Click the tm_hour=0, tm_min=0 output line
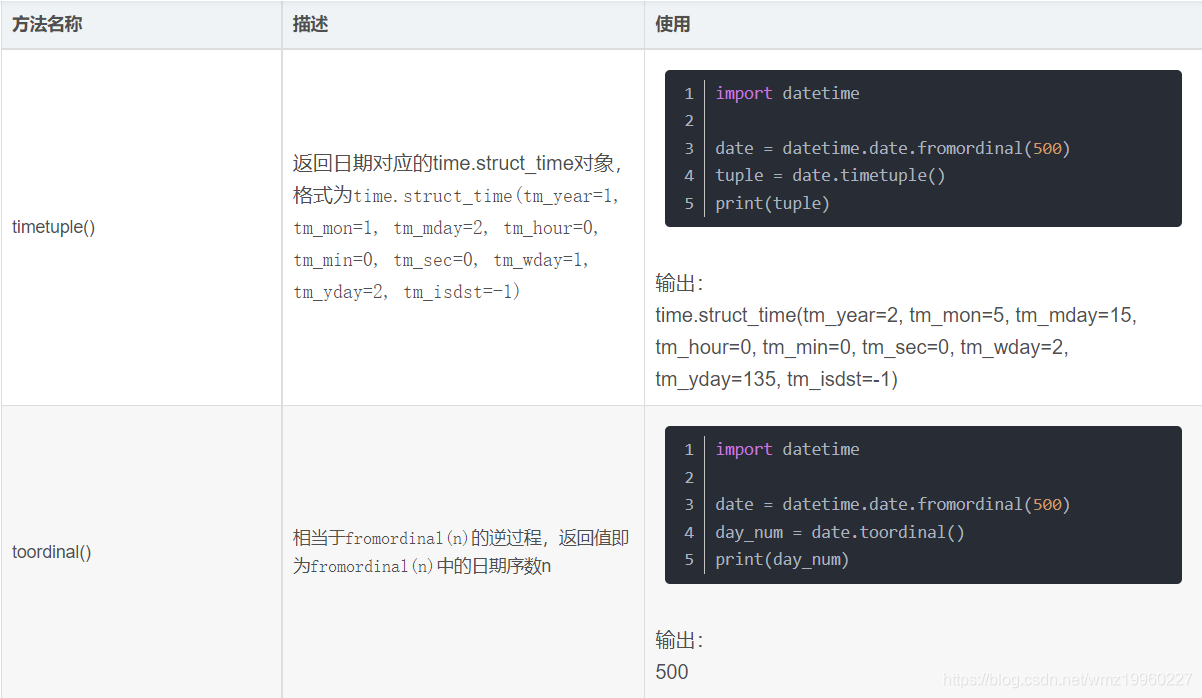Viewport: 1202px width, 698px height. [862, 348]
